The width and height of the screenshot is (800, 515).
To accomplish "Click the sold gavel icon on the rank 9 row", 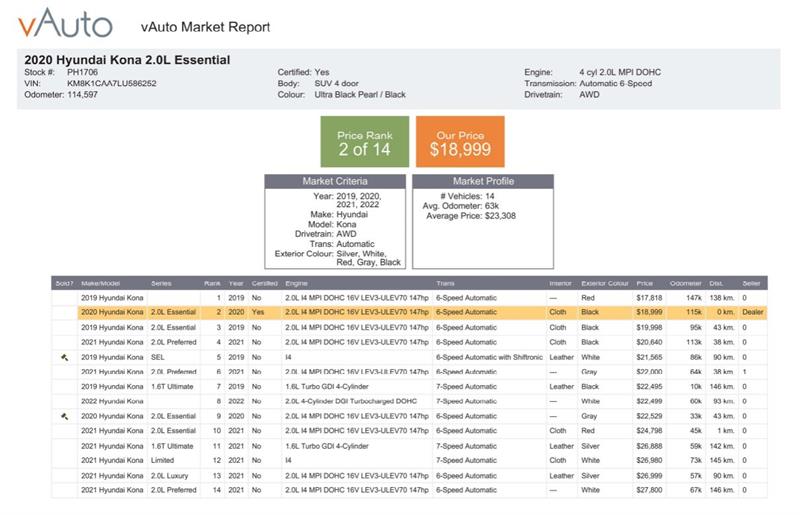I will 65,416.
